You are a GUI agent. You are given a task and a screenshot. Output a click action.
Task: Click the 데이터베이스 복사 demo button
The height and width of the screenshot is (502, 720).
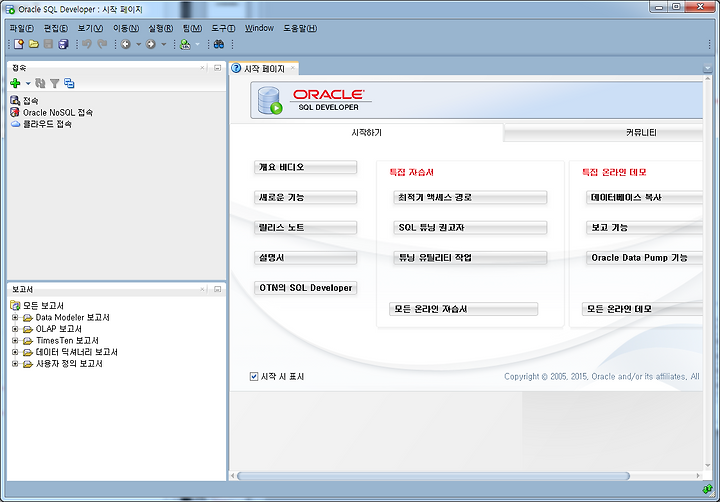[644, 197]
